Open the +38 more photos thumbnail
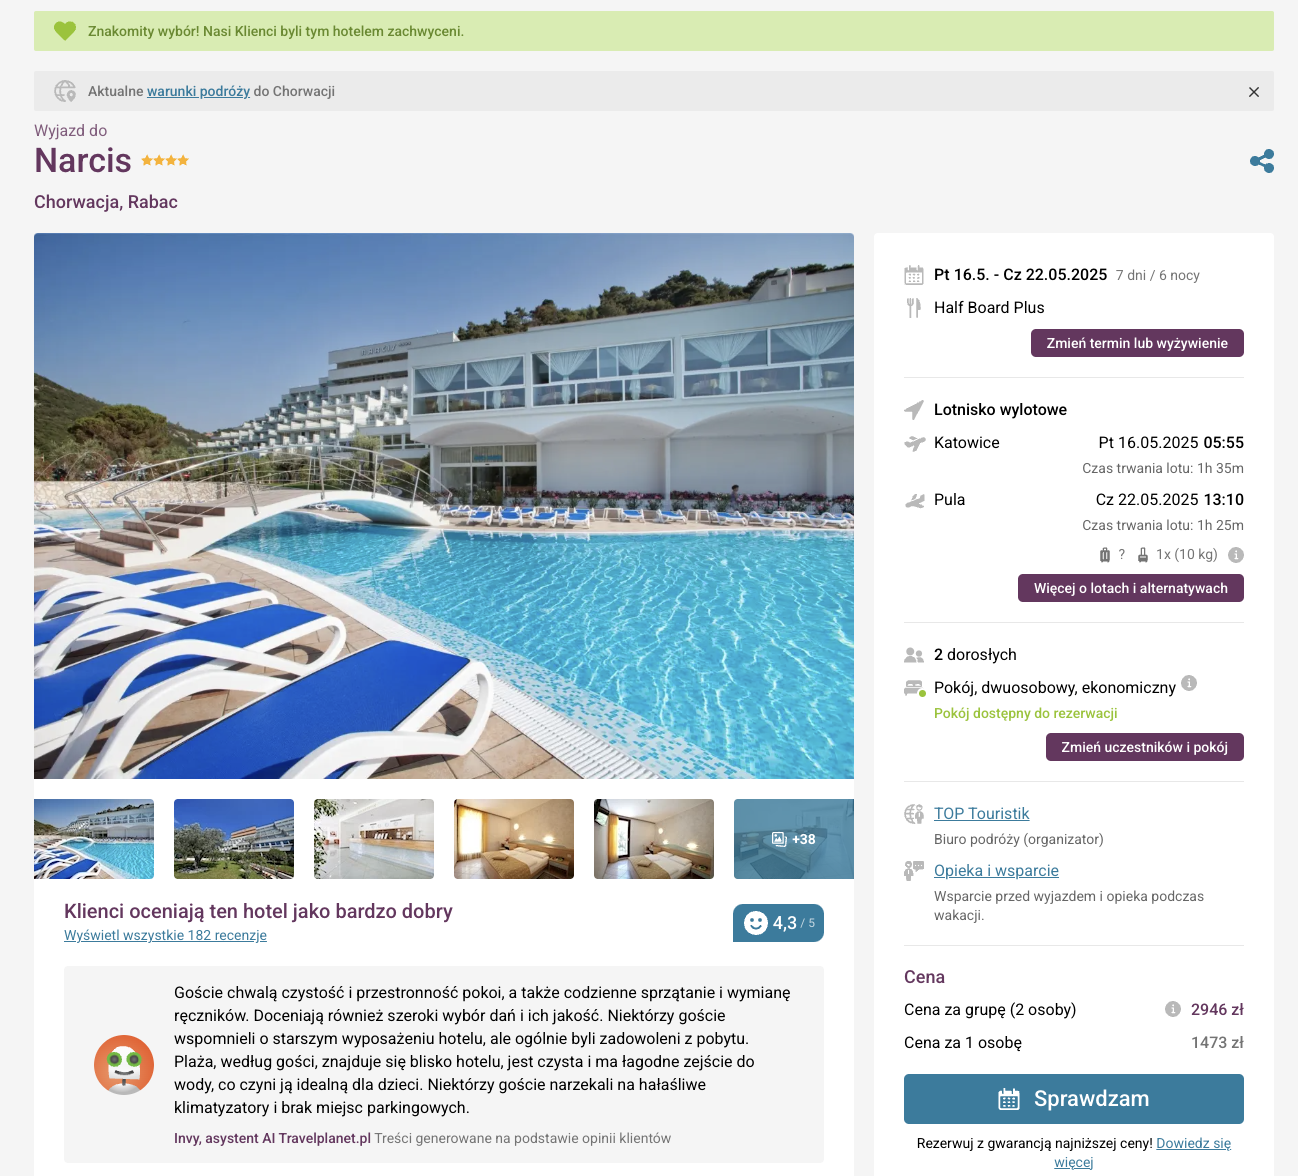The height and width of the screenshot is (1176, 1298). pos(794,839)
